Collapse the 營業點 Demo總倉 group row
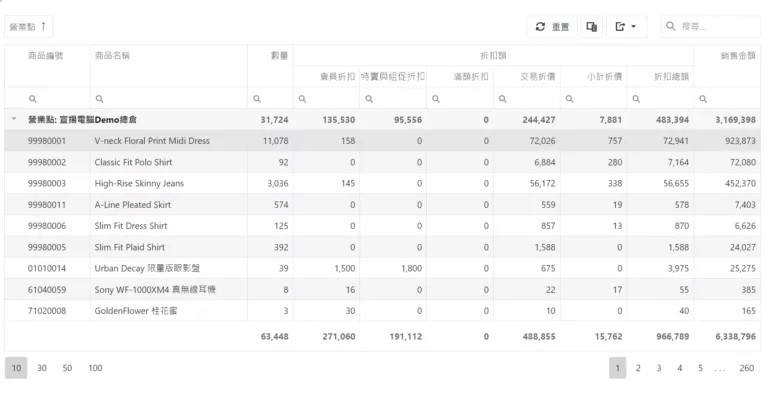 point(14,119)
